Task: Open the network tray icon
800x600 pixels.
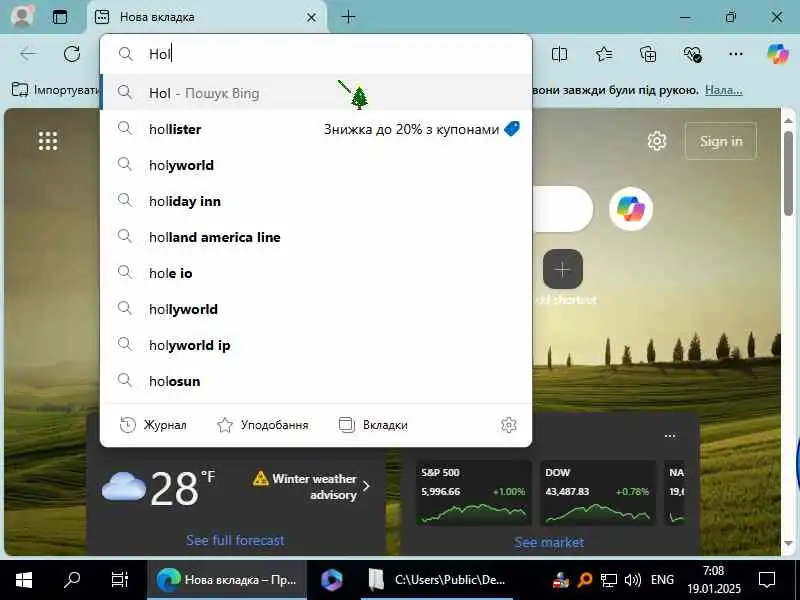Action: point(609,580)
